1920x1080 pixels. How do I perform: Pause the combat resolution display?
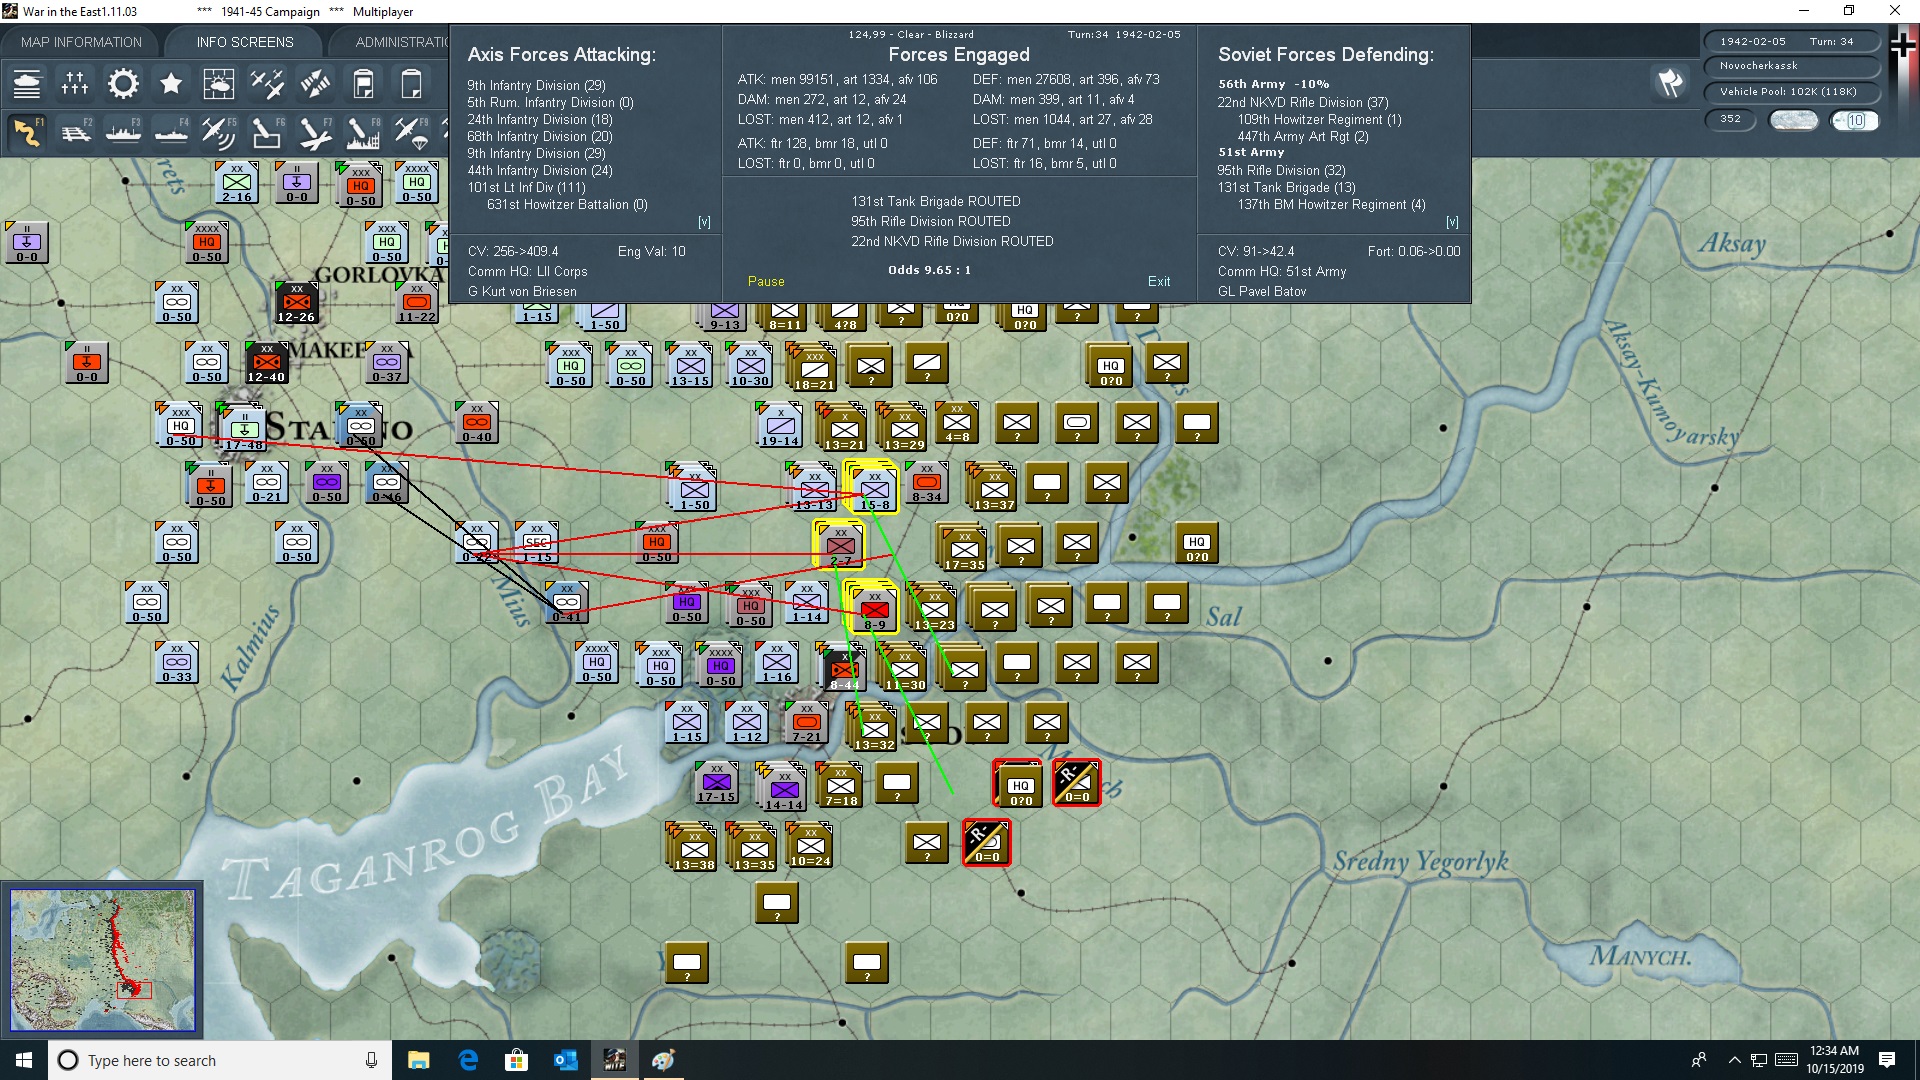click(766, 281)
